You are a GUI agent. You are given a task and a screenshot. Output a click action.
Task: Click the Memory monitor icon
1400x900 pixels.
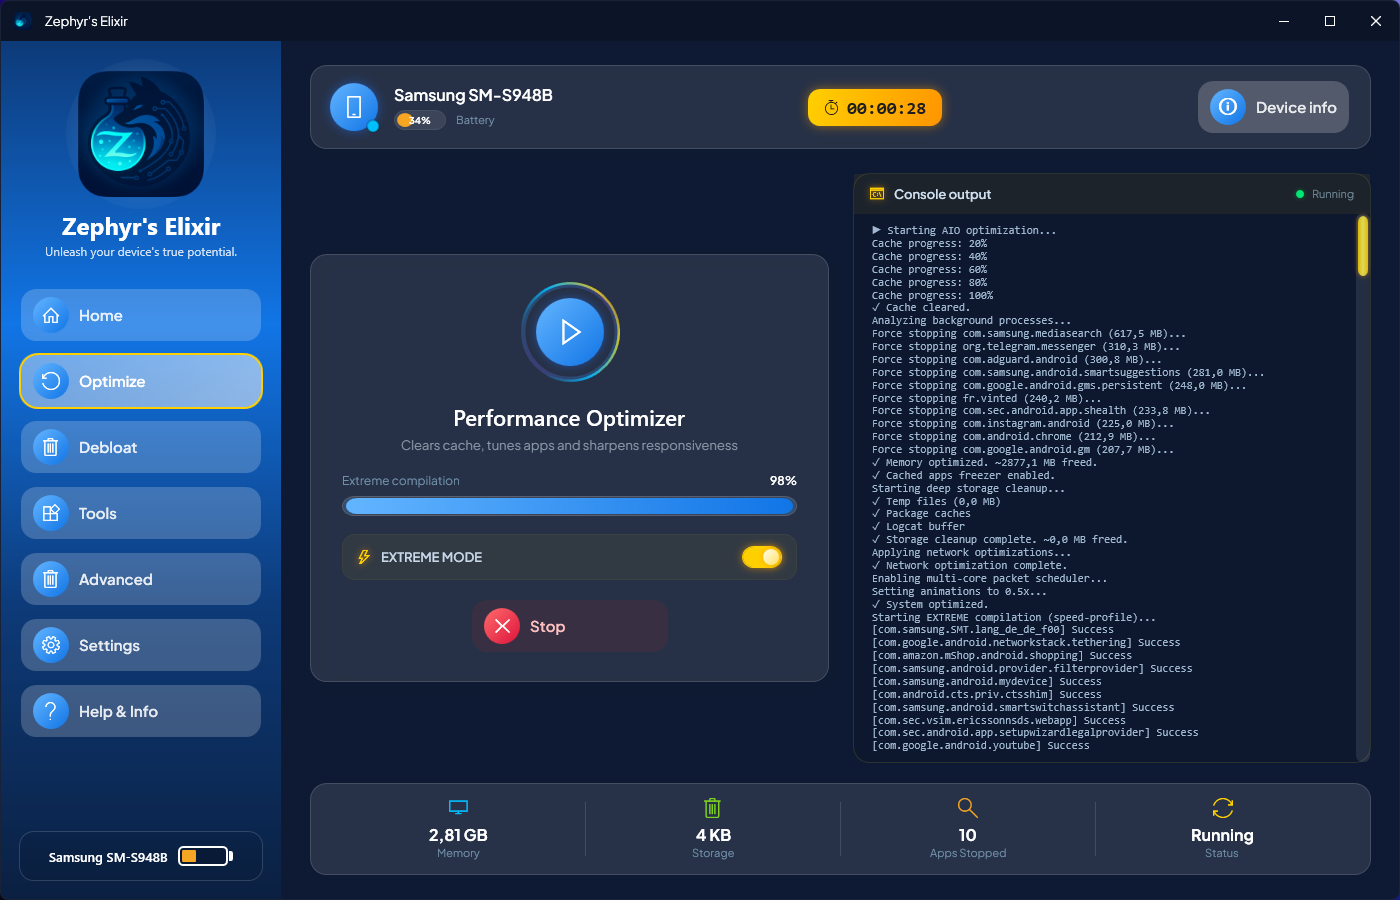458,807
